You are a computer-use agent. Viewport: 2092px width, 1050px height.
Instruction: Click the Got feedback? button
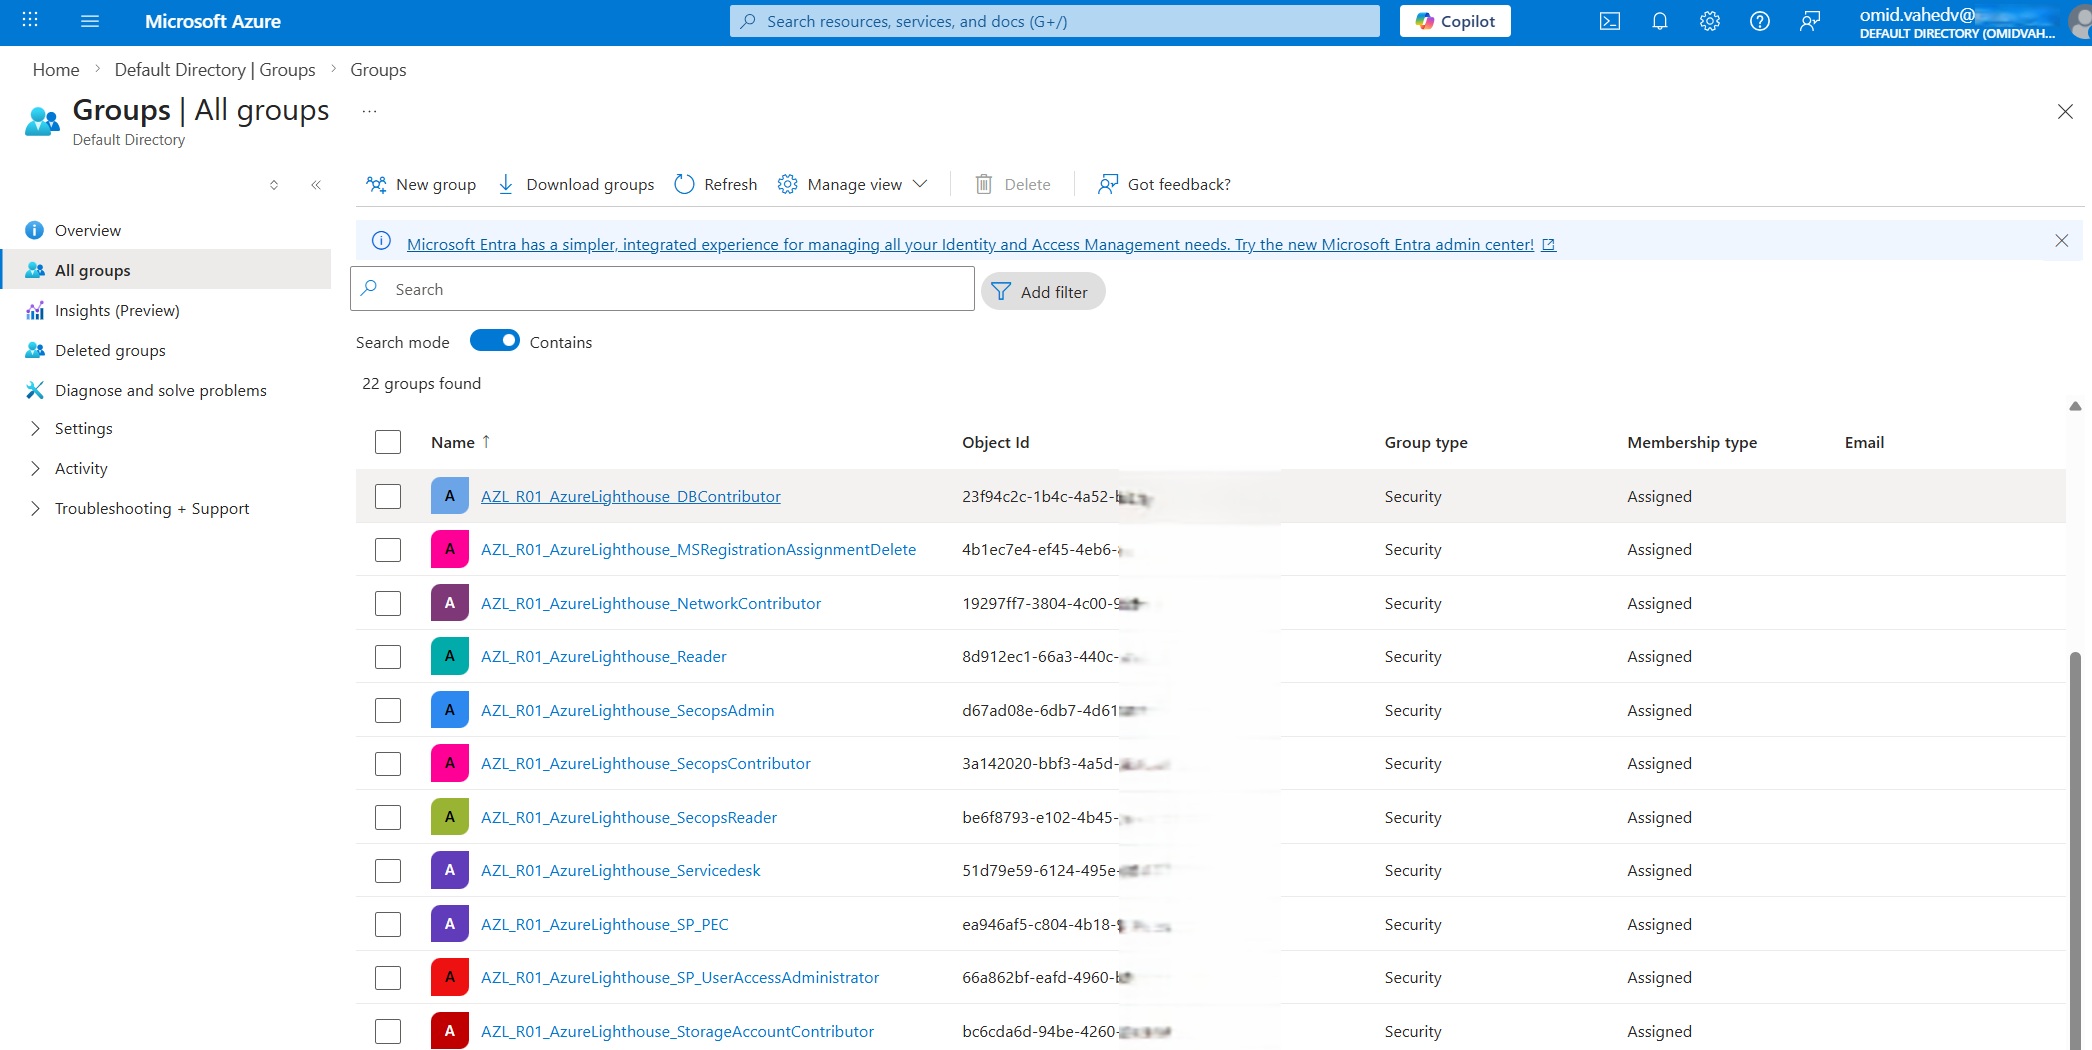point(1163,184)
